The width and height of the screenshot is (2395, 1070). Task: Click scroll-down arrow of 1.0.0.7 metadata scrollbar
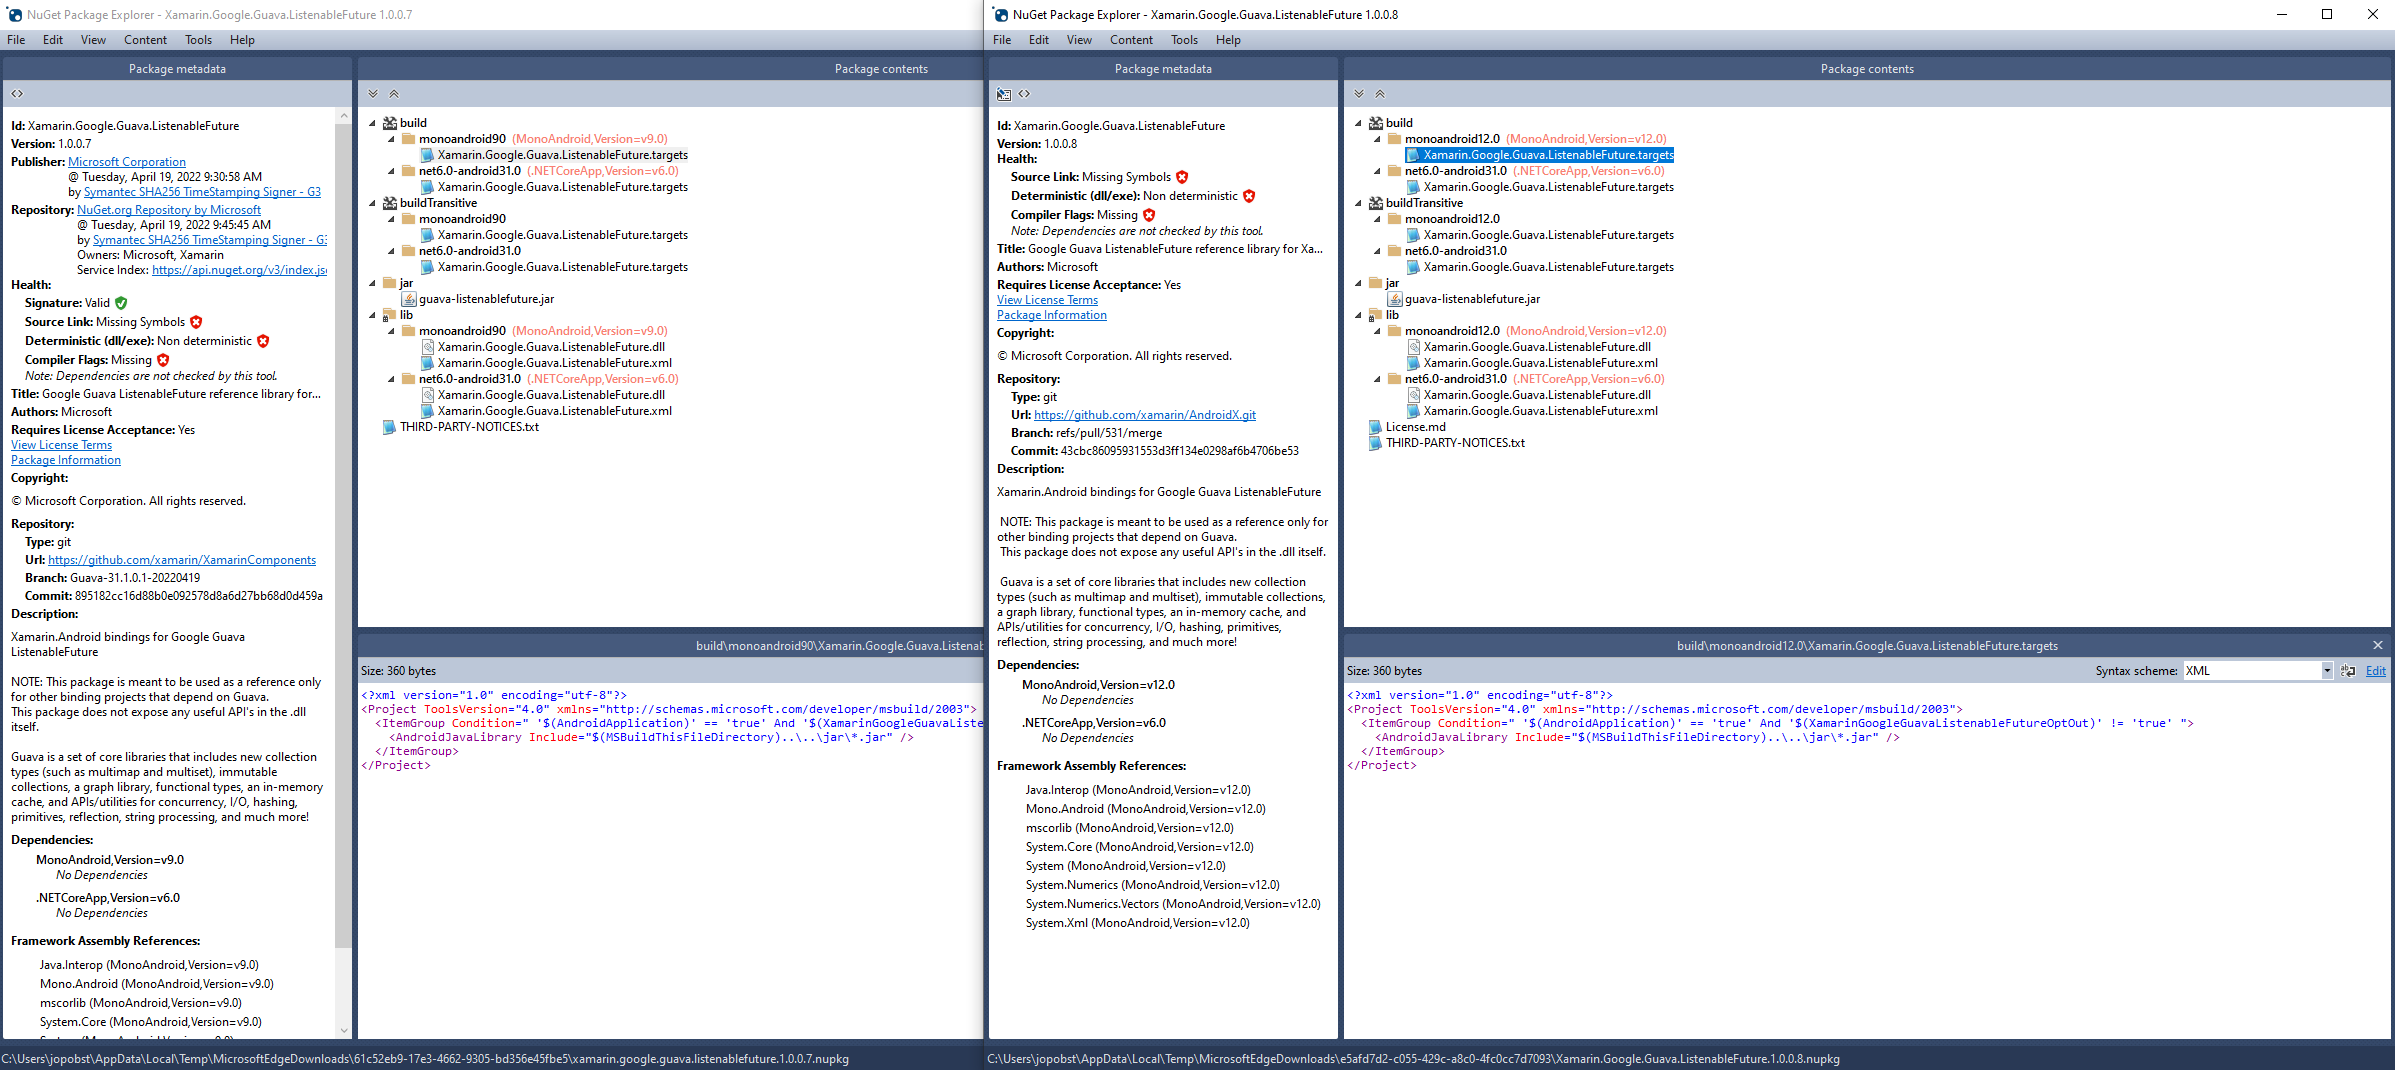pos(344,1030)
